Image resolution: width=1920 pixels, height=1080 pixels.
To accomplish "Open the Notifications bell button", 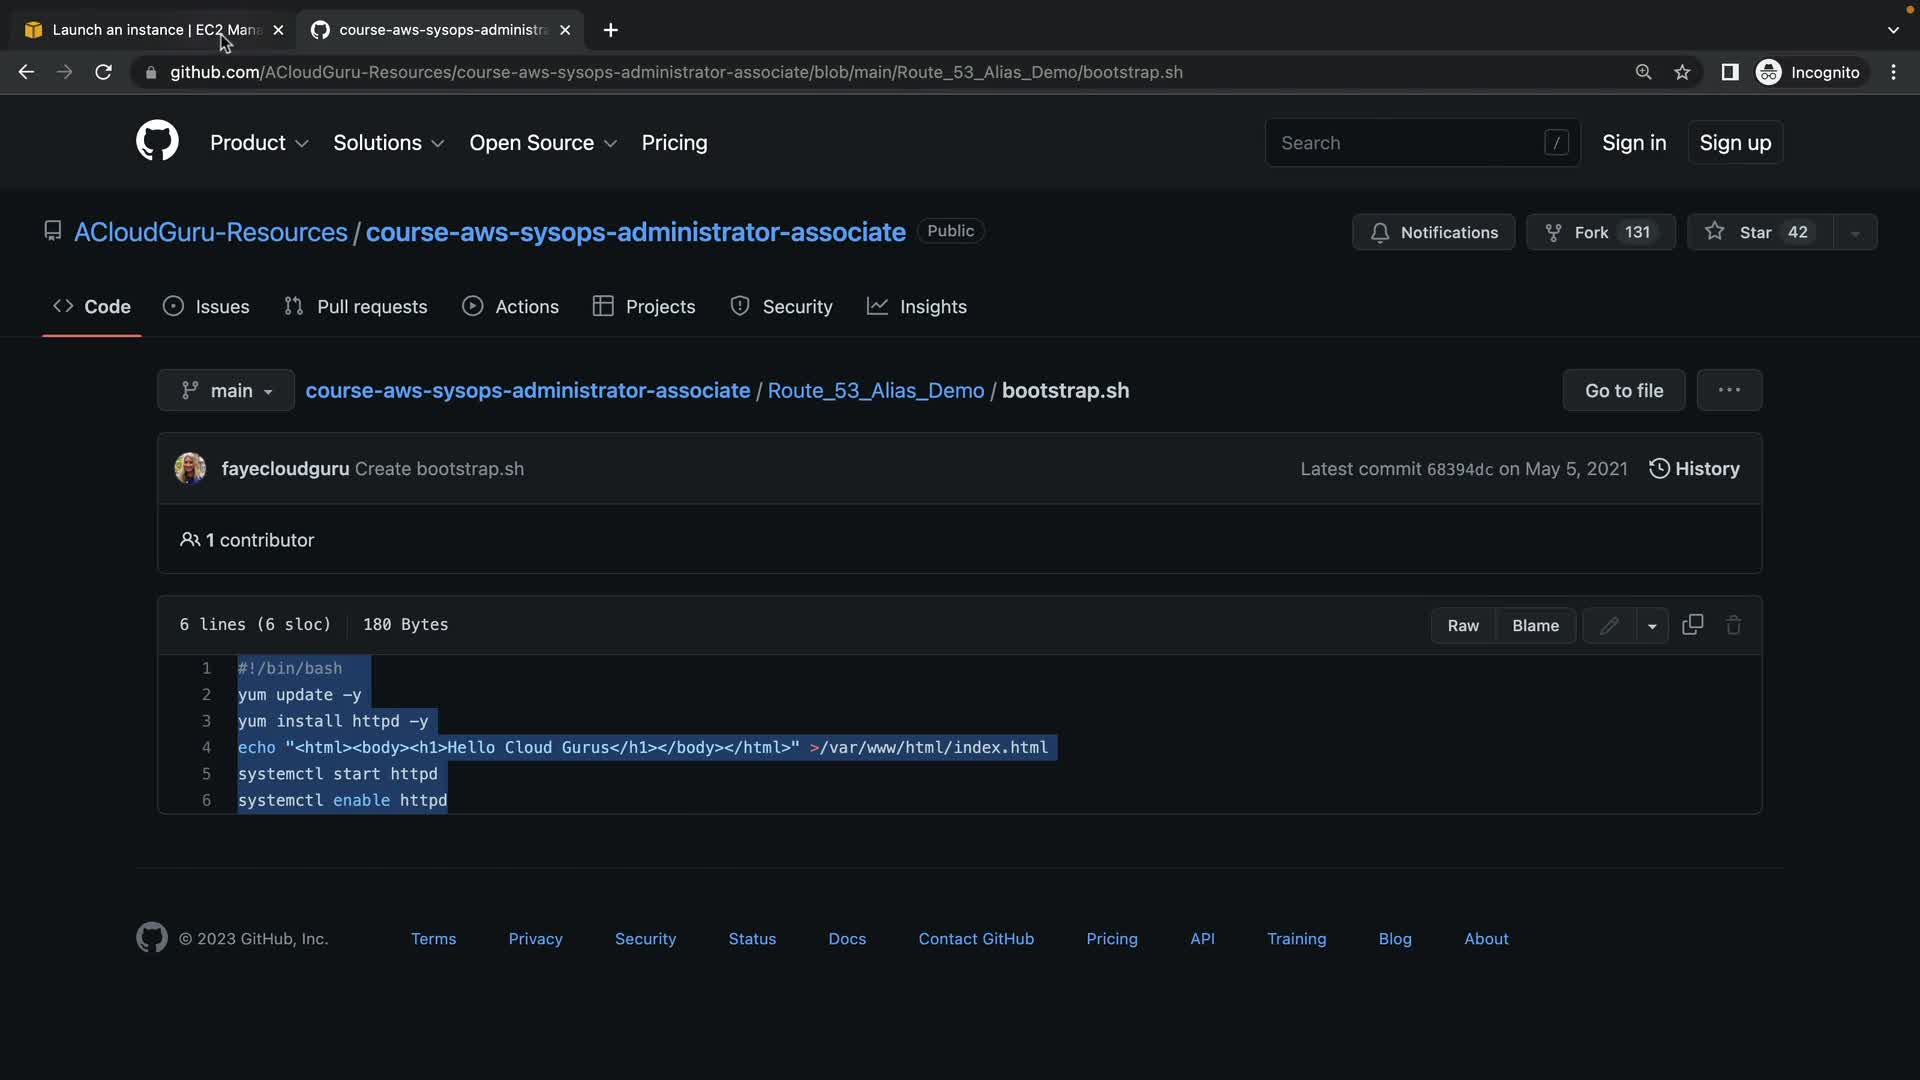I will pyautogui.click(x=1433, y=232).
